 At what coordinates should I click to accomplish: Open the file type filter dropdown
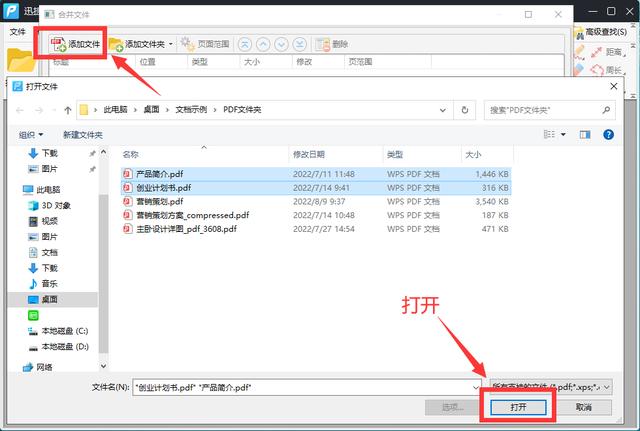551,387
